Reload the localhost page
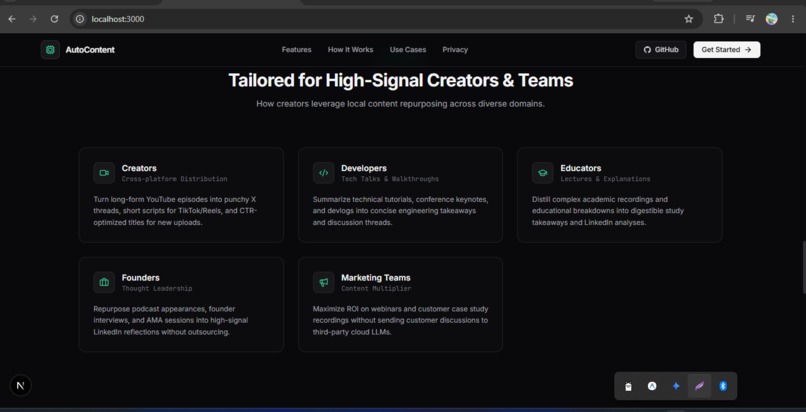 click(x=54, y=19)
